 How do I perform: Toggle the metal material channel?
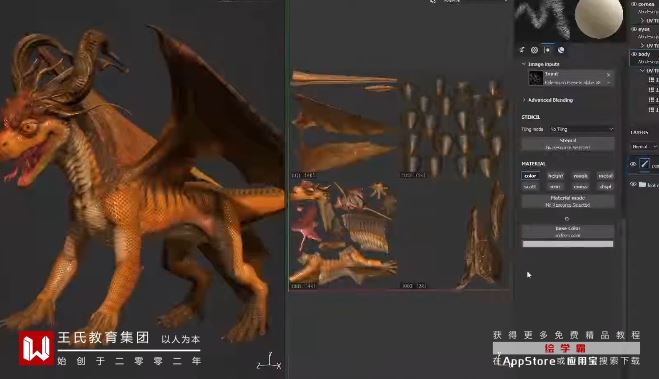pos(606,176)
